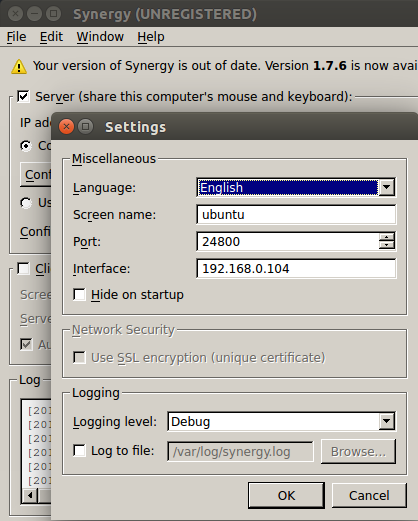418x521 pixels.
Task: Click the log file path field
Action: pyautogui.click(x=240, y=452)
